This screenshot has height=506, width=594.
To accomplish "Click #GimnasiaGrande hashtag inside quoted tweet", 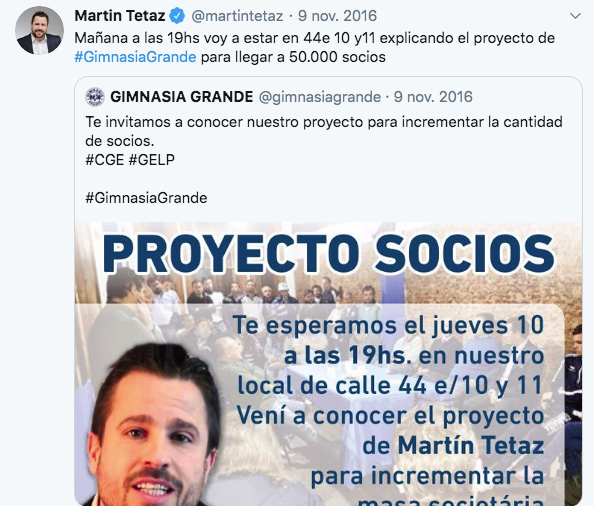I will [146, 198].
